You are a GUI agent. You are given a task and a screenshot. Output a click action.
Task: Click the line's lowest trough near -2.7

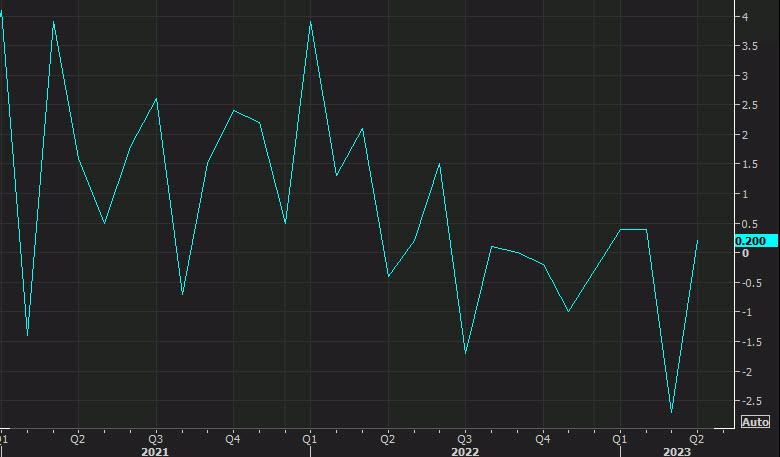point(671,412)
